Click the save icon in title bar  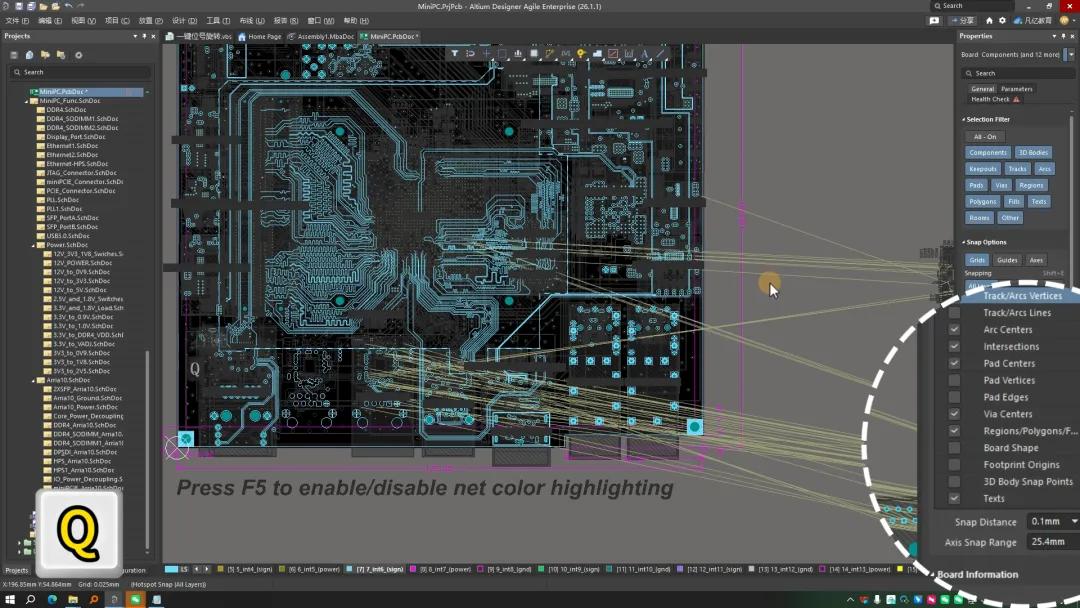(x=19, y=6)
